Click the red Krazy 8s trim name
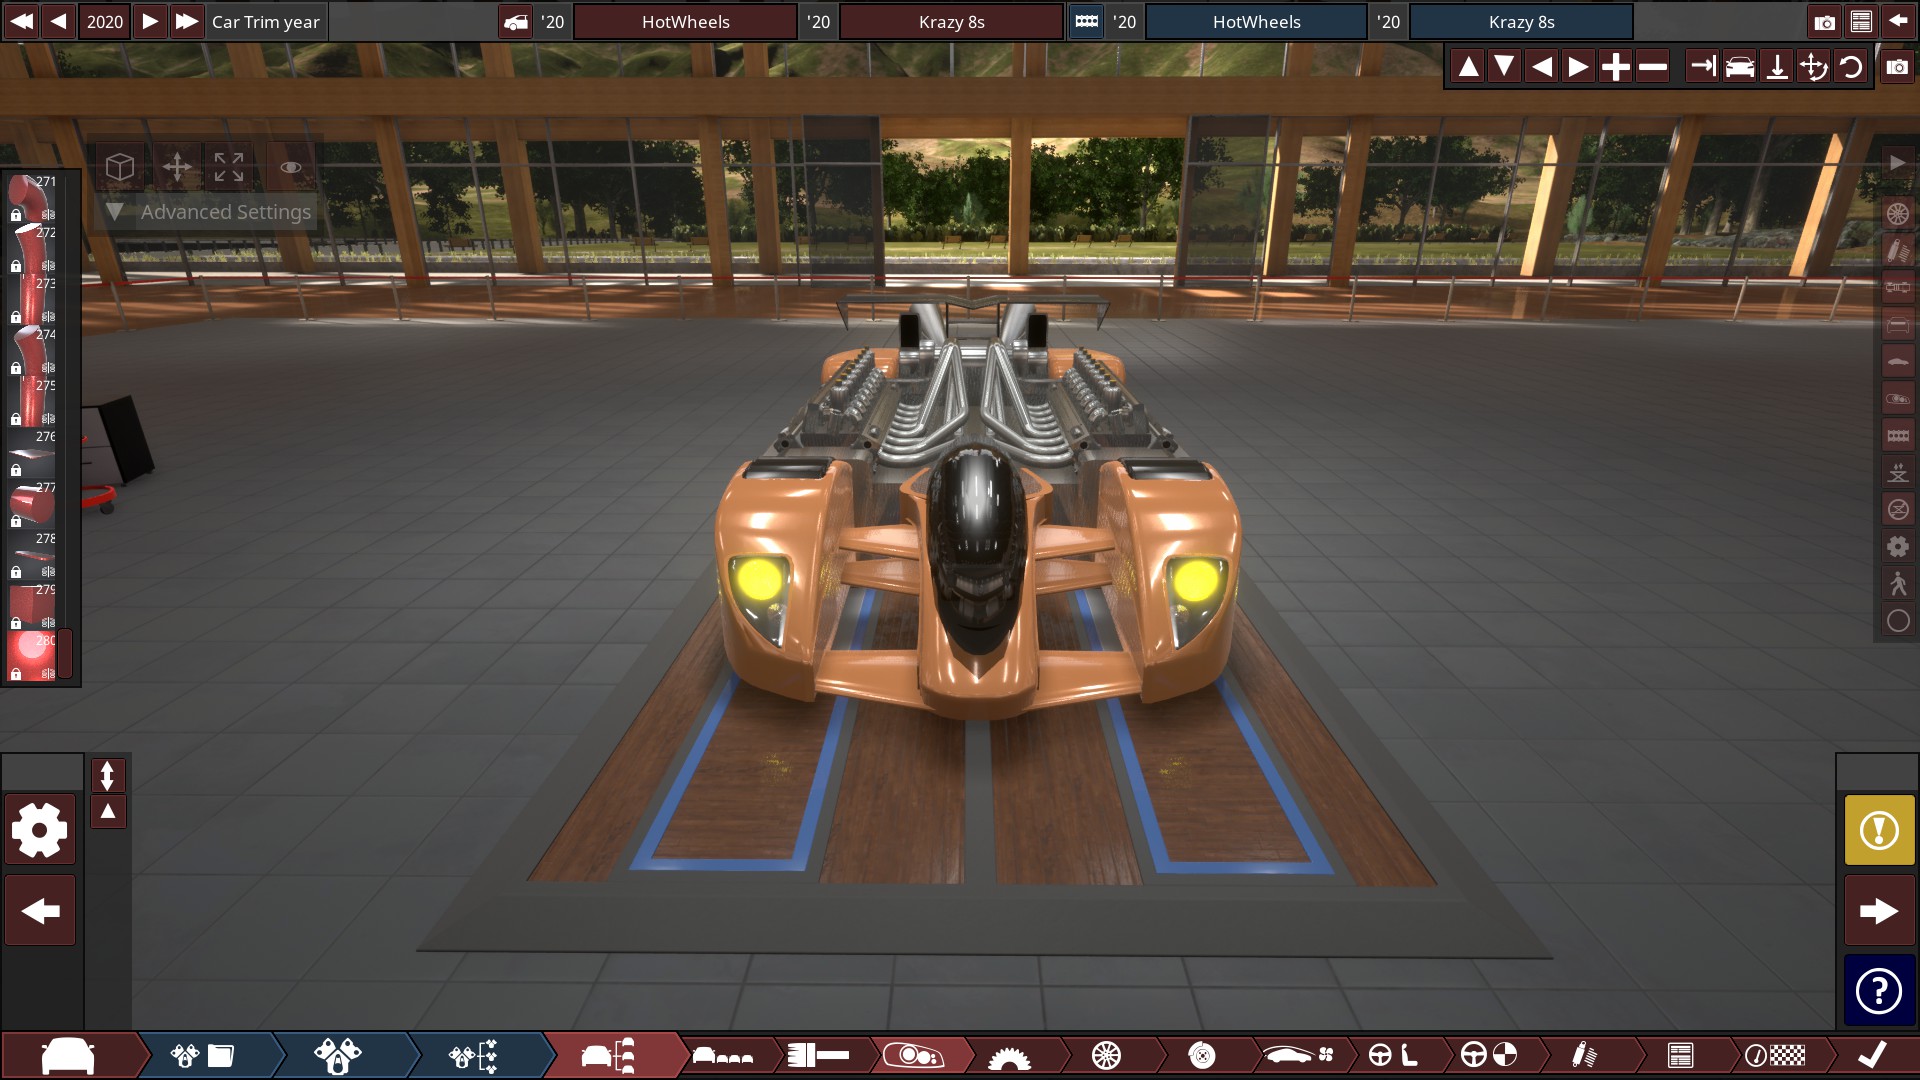This screenshot has height=1080, width=1920. point(951,22)
